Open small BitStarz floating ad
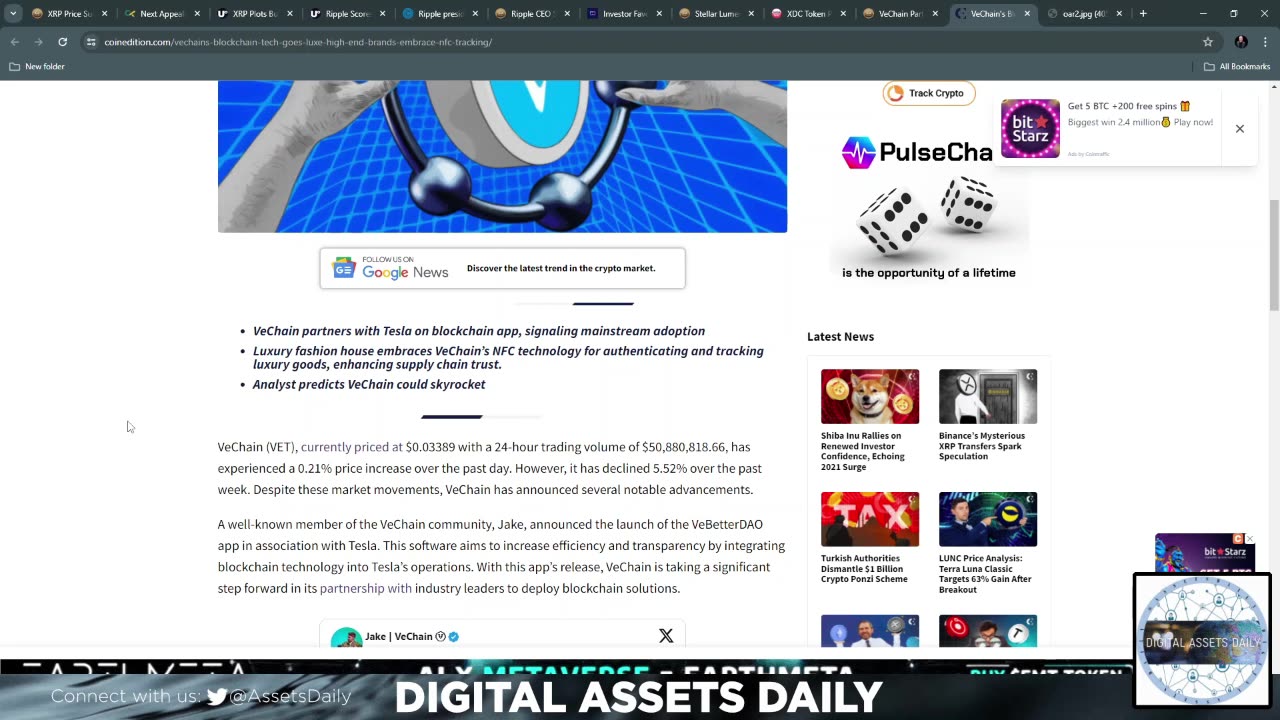 pos(1204,552)
